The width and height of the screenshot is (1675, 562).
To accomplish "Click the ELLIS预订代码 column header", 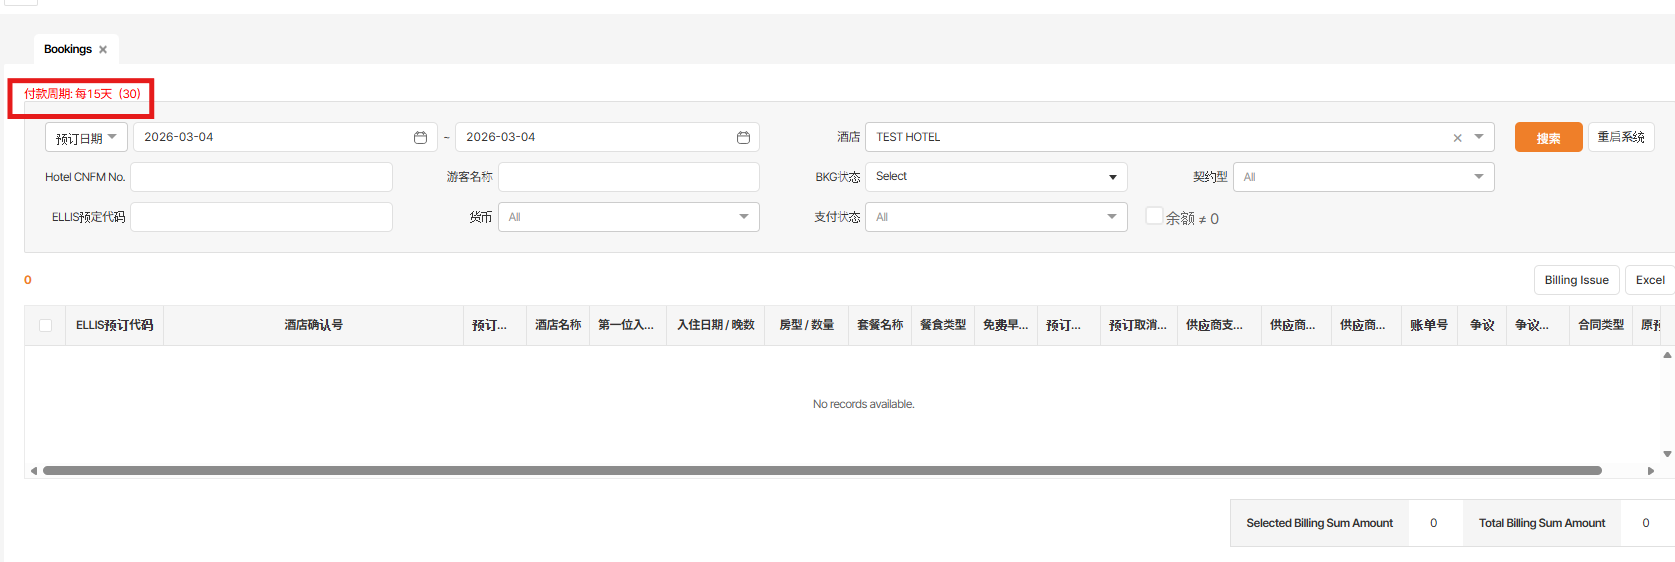I will pos(114,325).
